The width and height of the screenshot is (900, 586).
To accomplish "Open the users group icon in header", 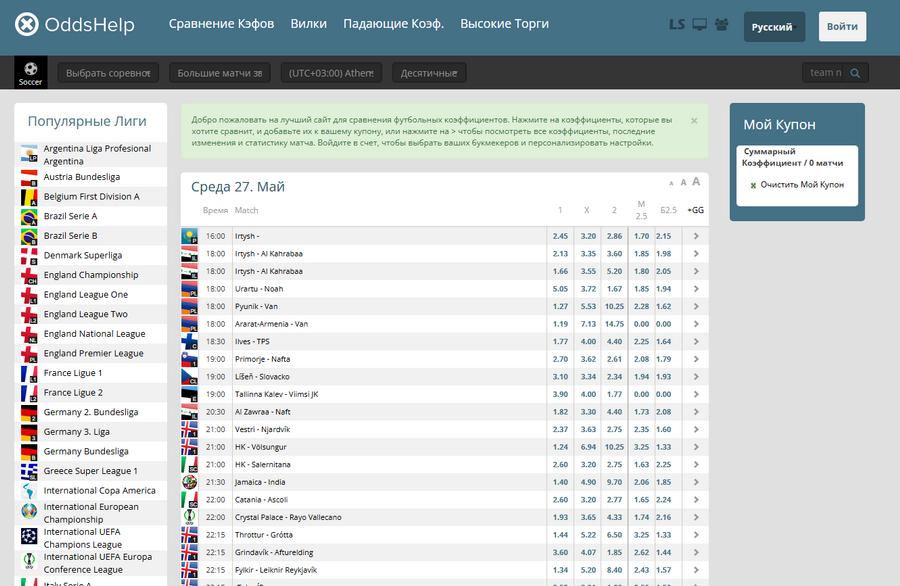I will (721, 24).
